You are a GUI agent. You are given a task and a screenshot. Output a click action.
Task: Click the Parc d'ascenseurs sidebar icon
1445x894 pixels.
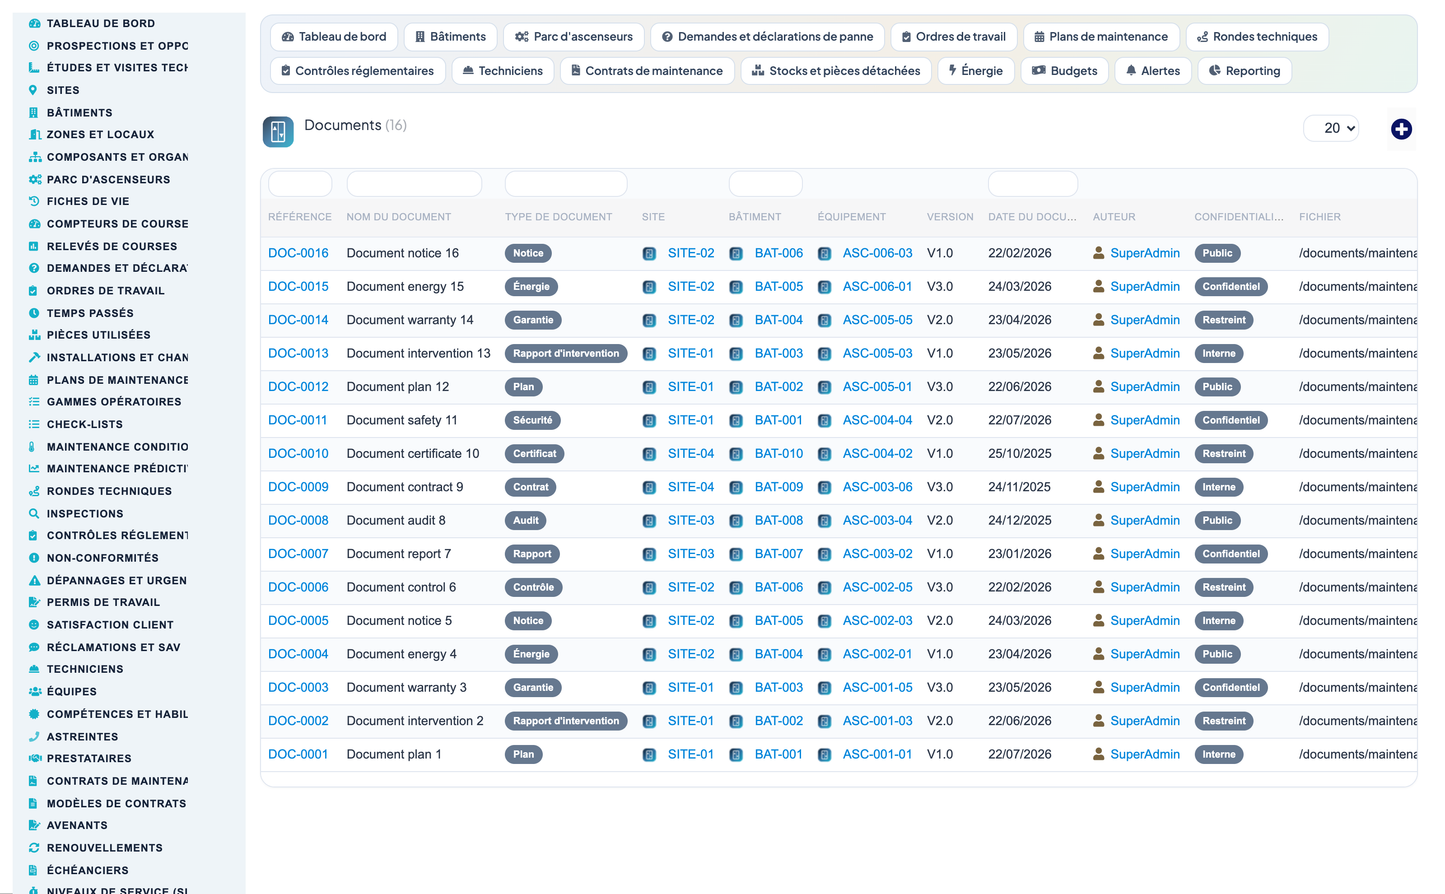pyautogui.click(x=35, y=179)
